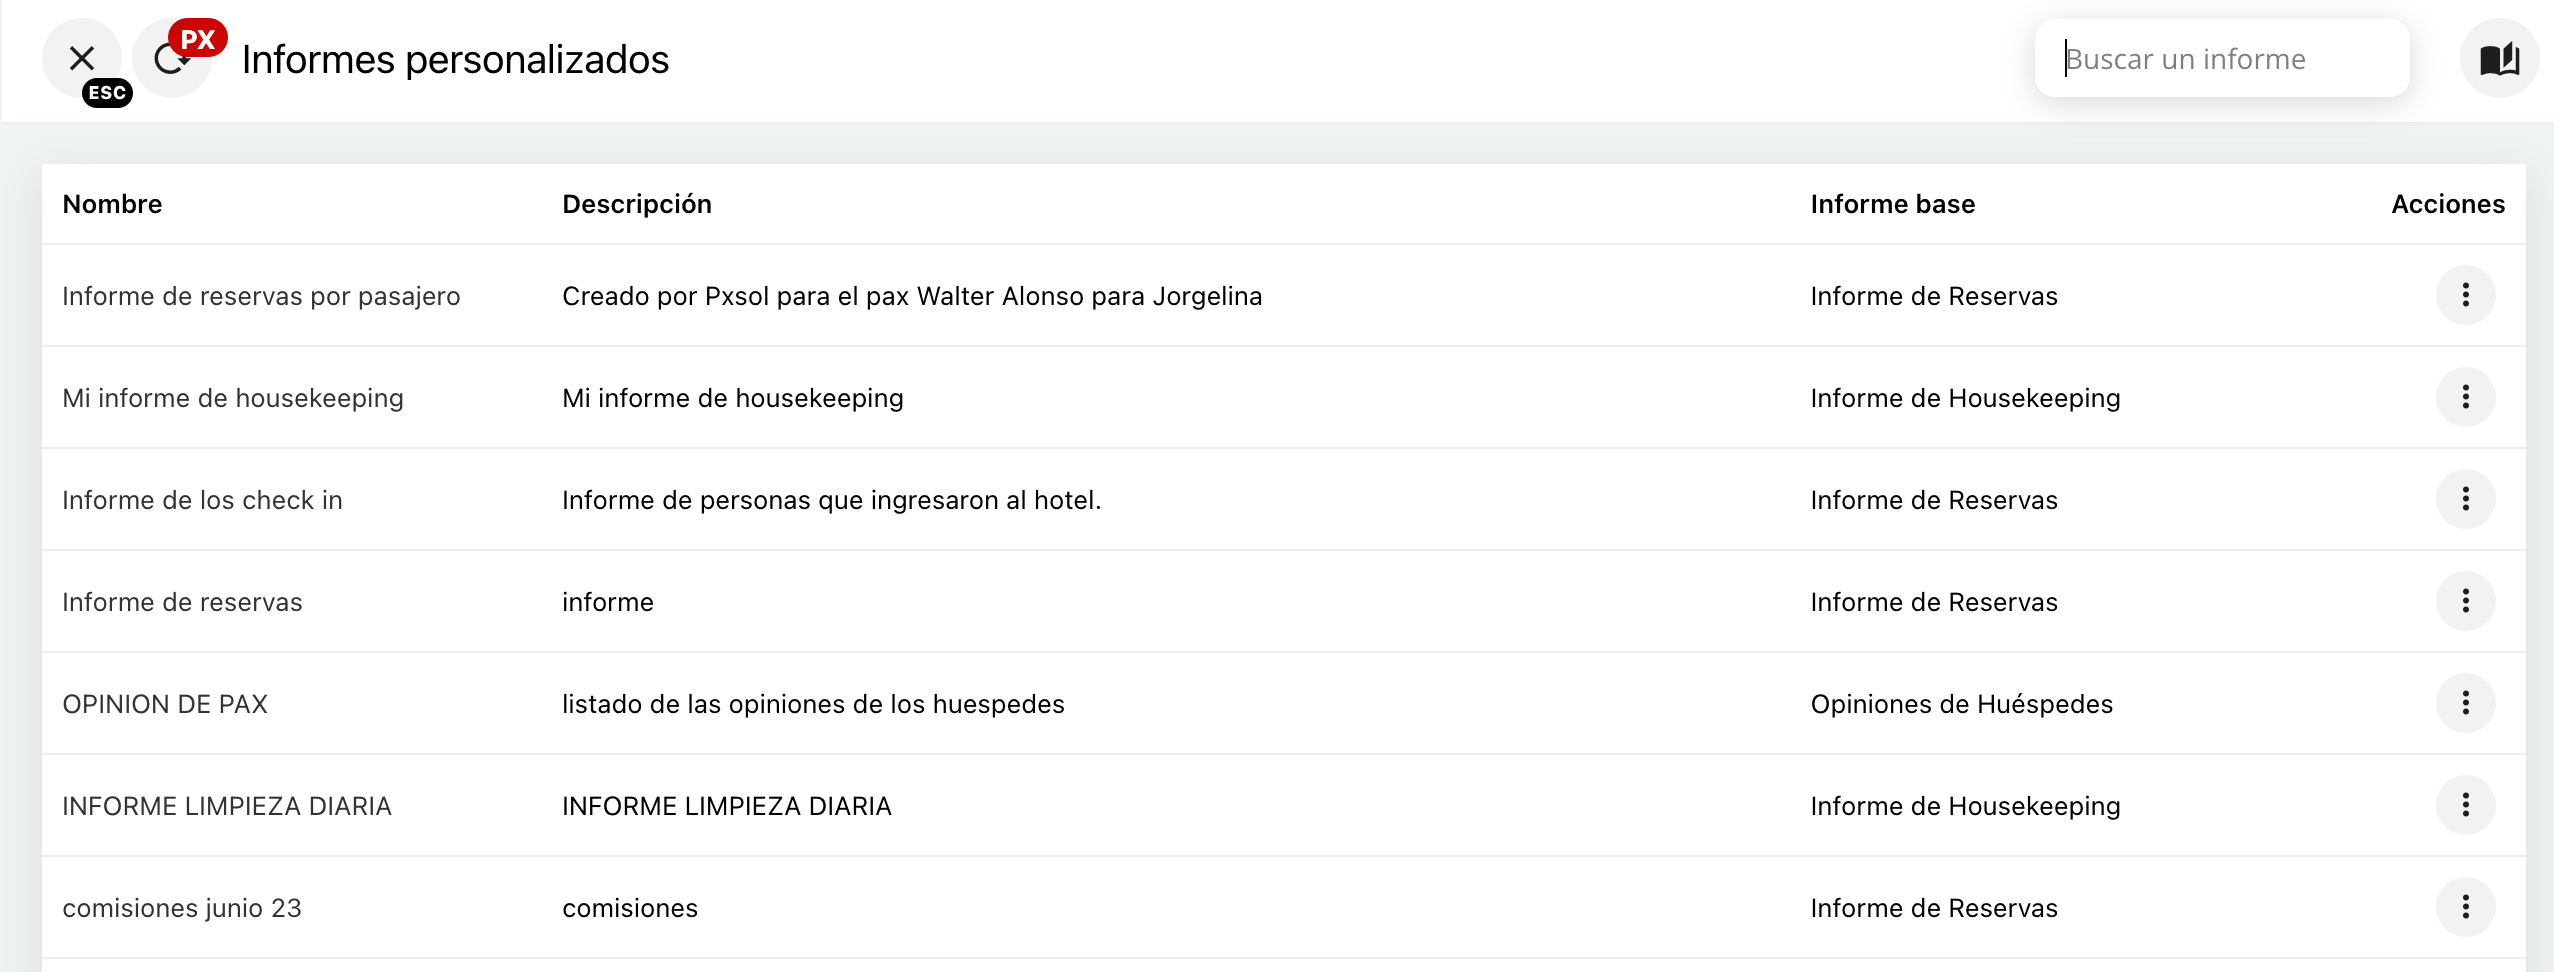The height and width of the screenshot is (972, 2554).
Task: Select the Descripción column header
Action: tap(636, 204)
